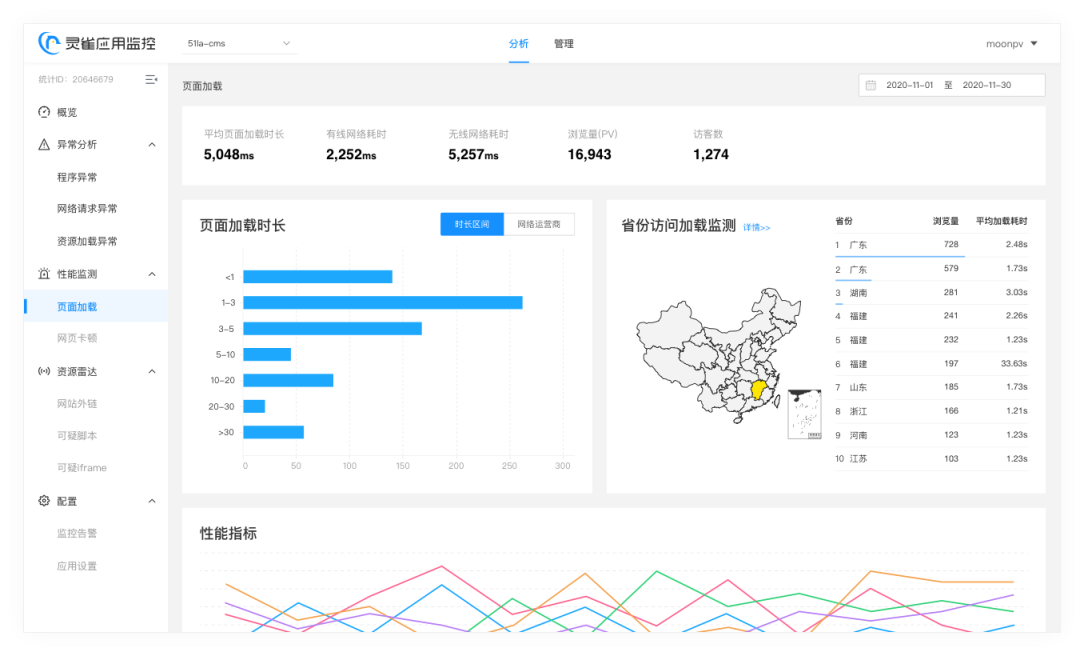
Task: Click the start date 2020-11-01 field
Action: click(x=909, y=85)
